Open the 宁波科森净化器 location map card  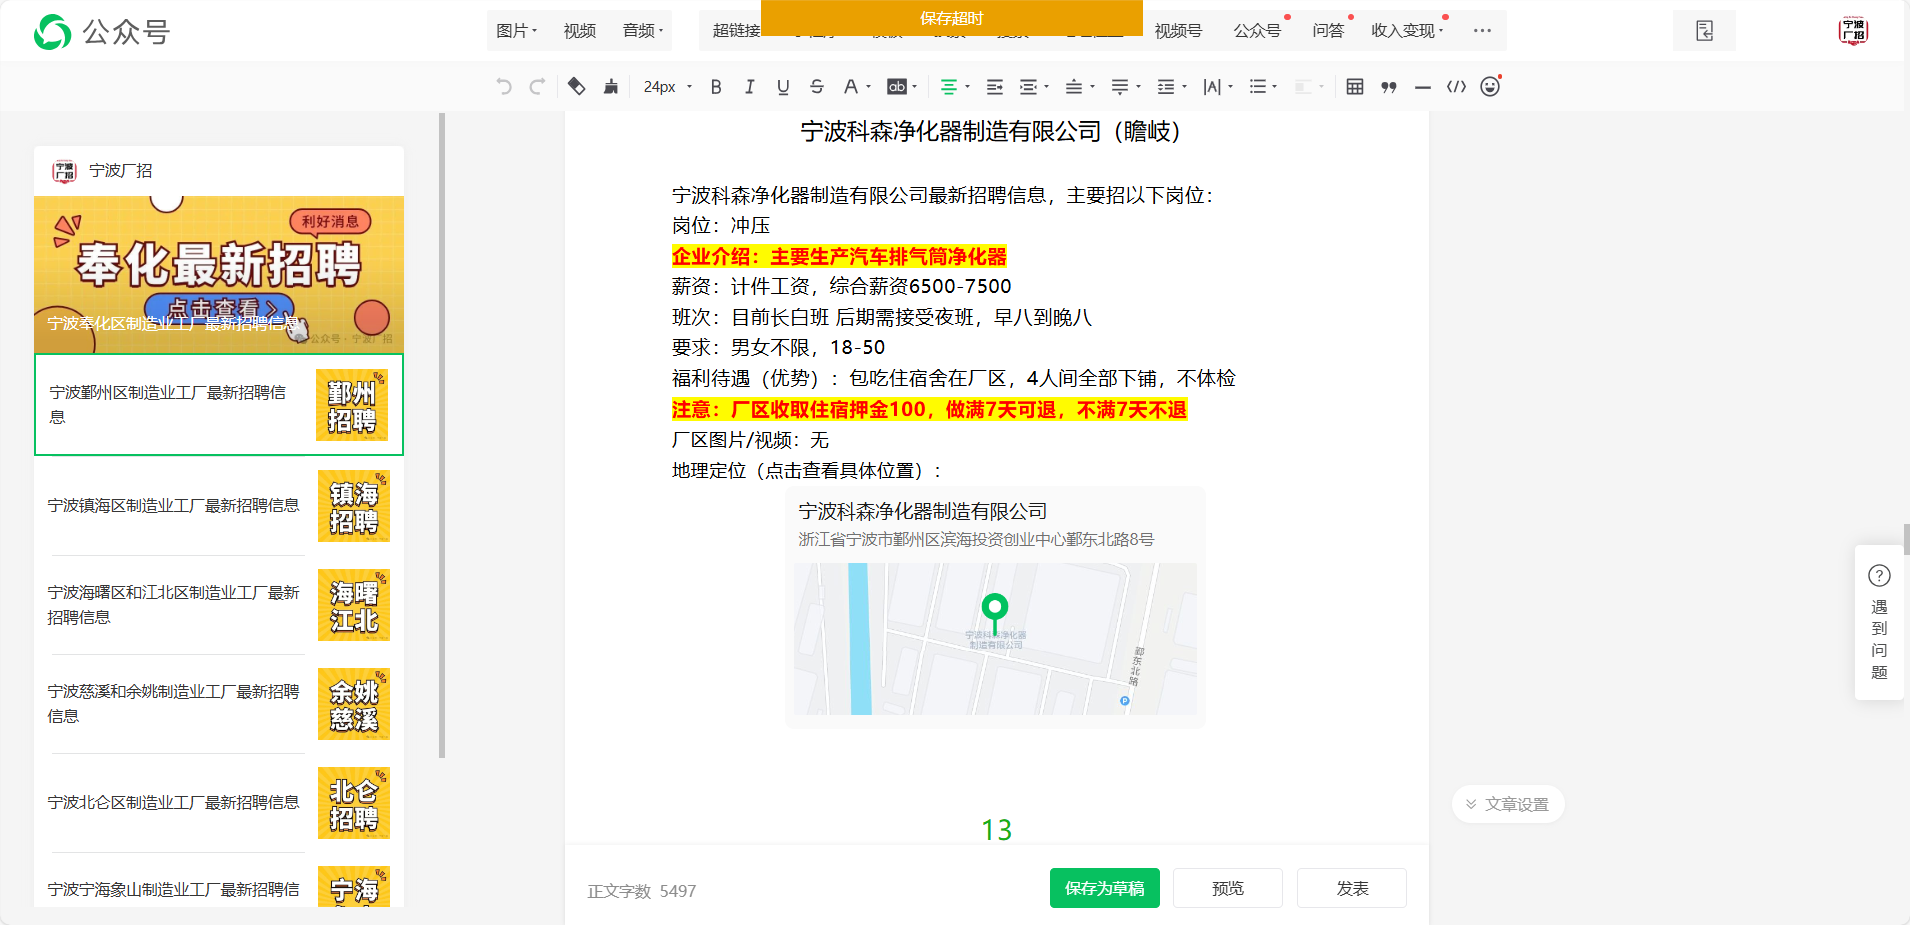(x=995, y=607)
